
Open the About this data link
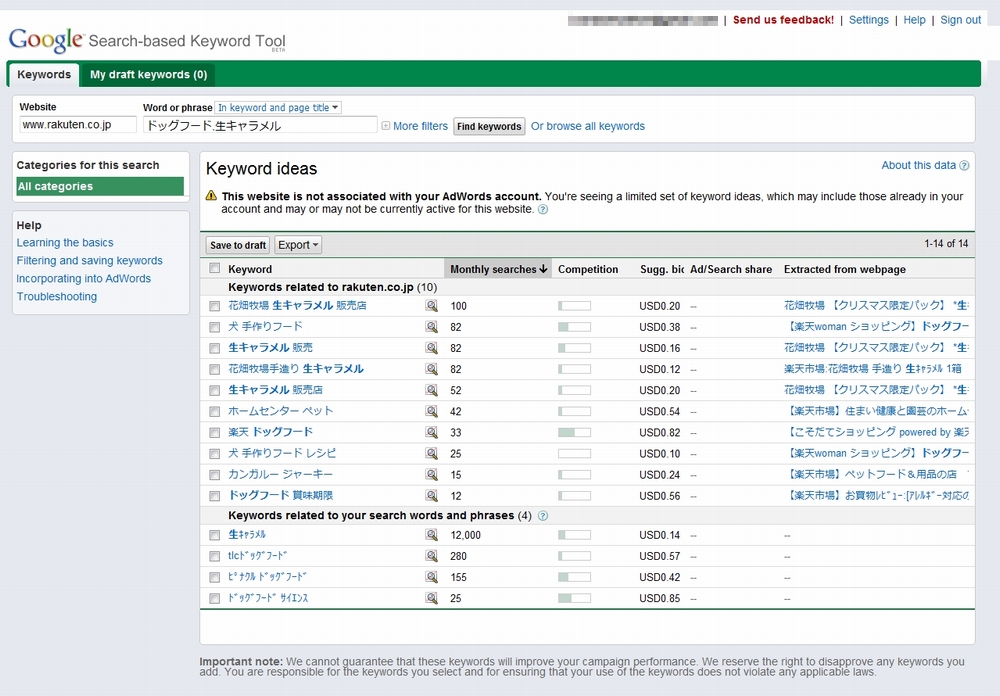point(918,165)
